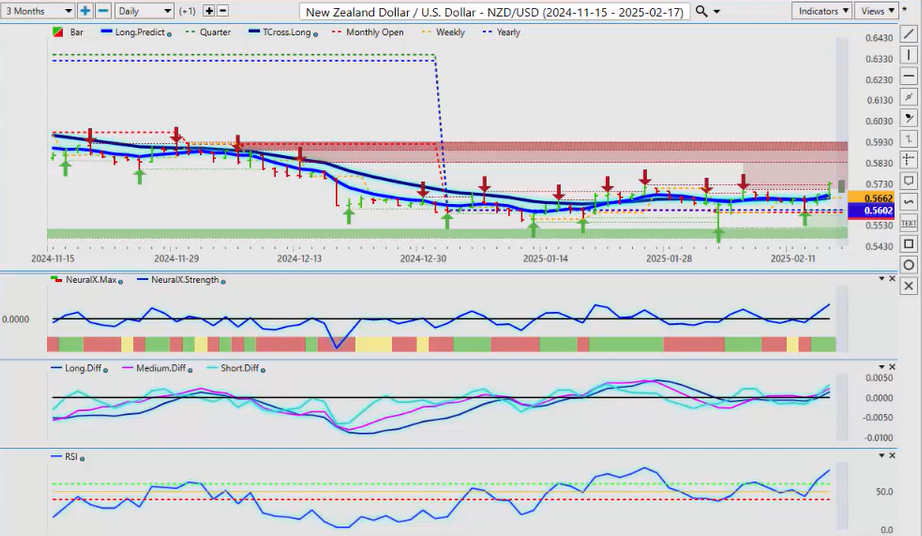
Task: Click the blue plus zoom-in range button
Action: [85, 11]
